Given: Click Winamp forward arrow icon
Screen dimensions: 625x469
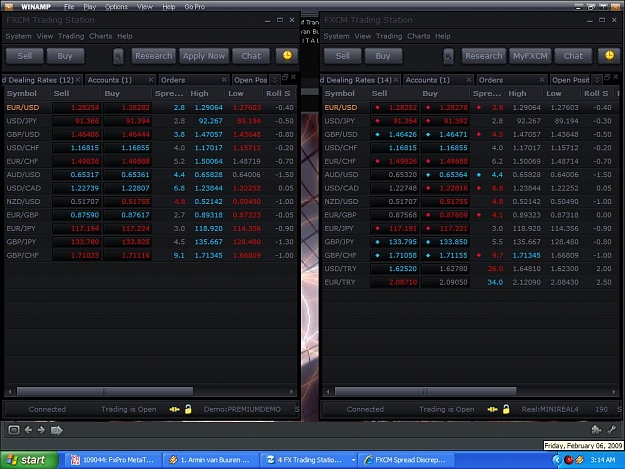Looking at the screenshot, I should tap(41, 430).
